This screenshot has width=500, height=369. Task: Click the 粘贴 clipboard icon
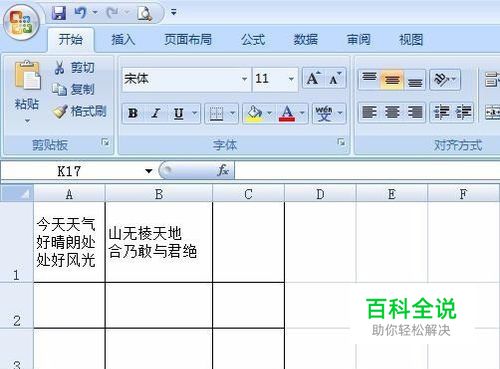pyautogui.click(x=27, y=76)
